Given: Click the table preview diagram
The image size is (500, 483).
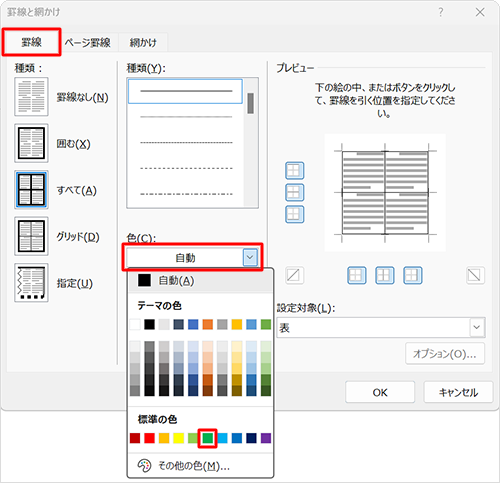Looking at the screenshot, I should pos(385,192).
